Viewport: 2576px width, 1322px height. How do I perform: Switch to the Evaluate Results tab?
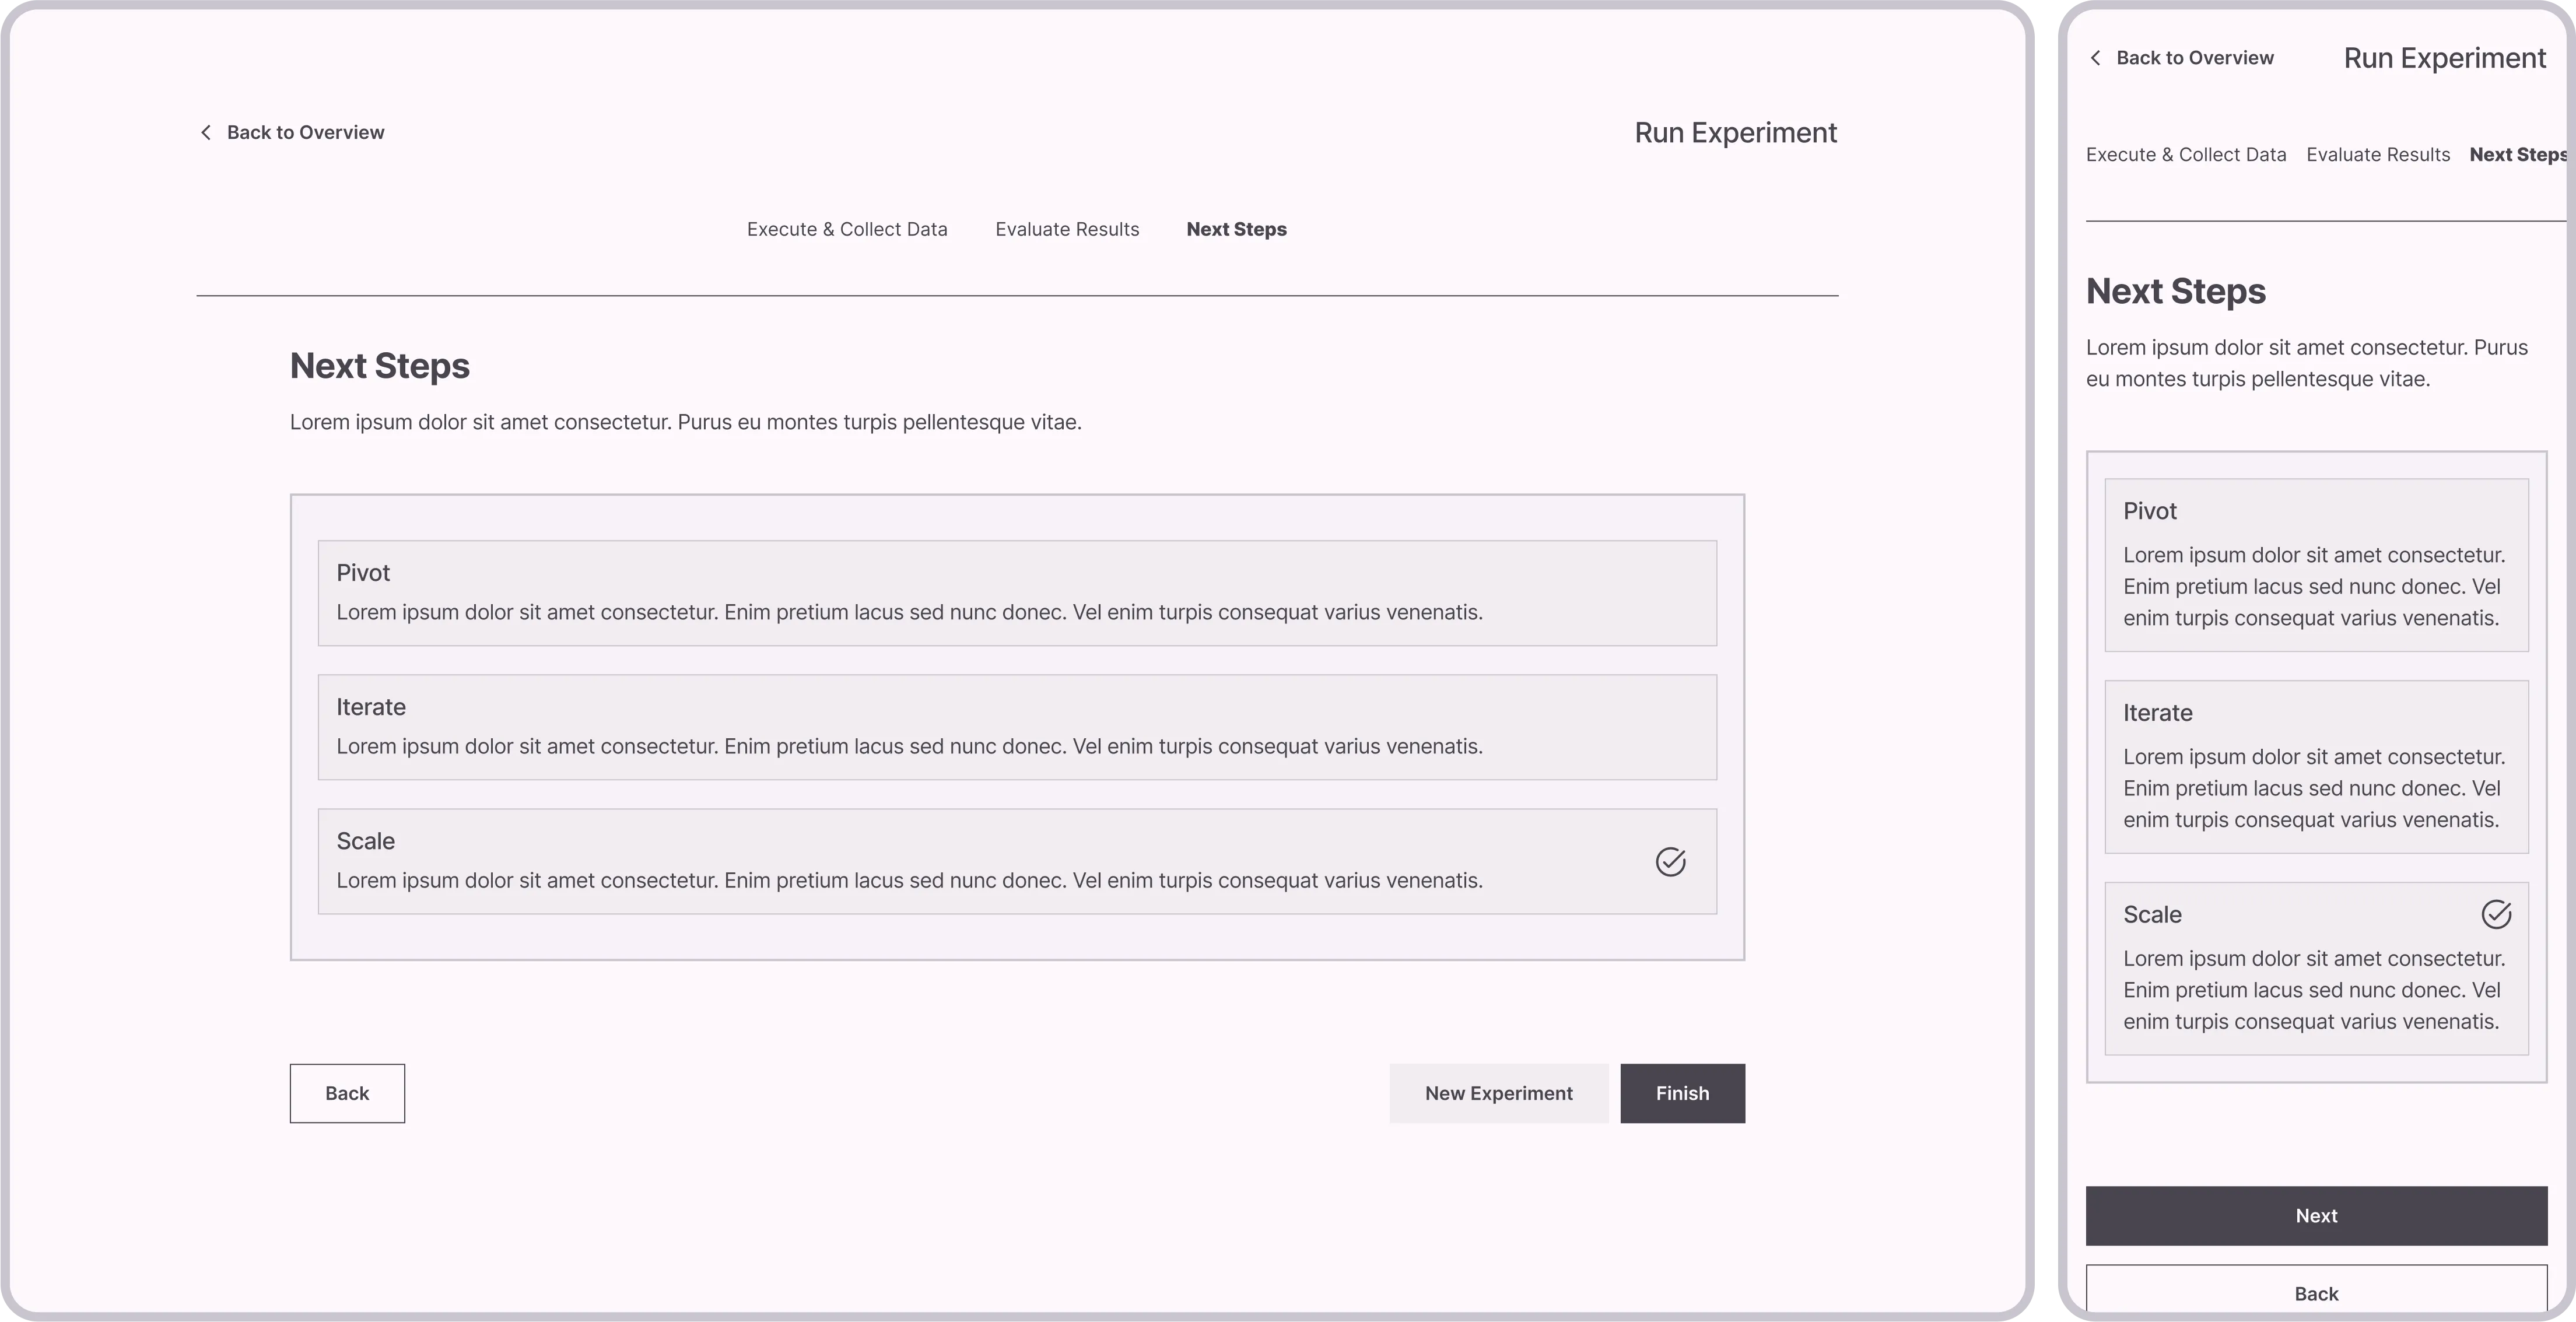[1067, 229]
